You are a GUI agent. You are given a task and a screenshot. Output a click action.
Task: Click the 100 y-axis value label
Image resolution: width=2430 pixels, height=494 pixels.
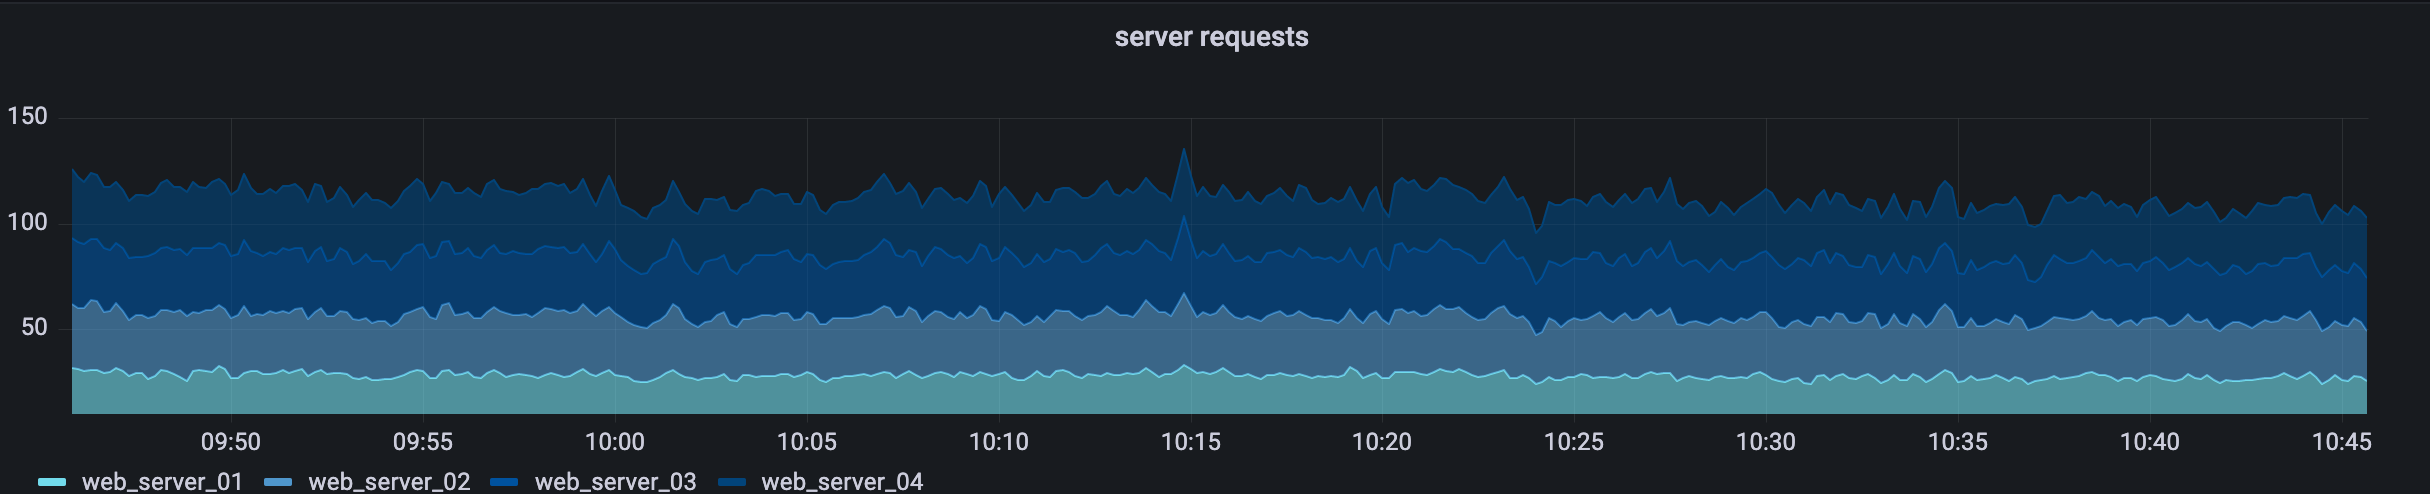click(x=27, y=223)
